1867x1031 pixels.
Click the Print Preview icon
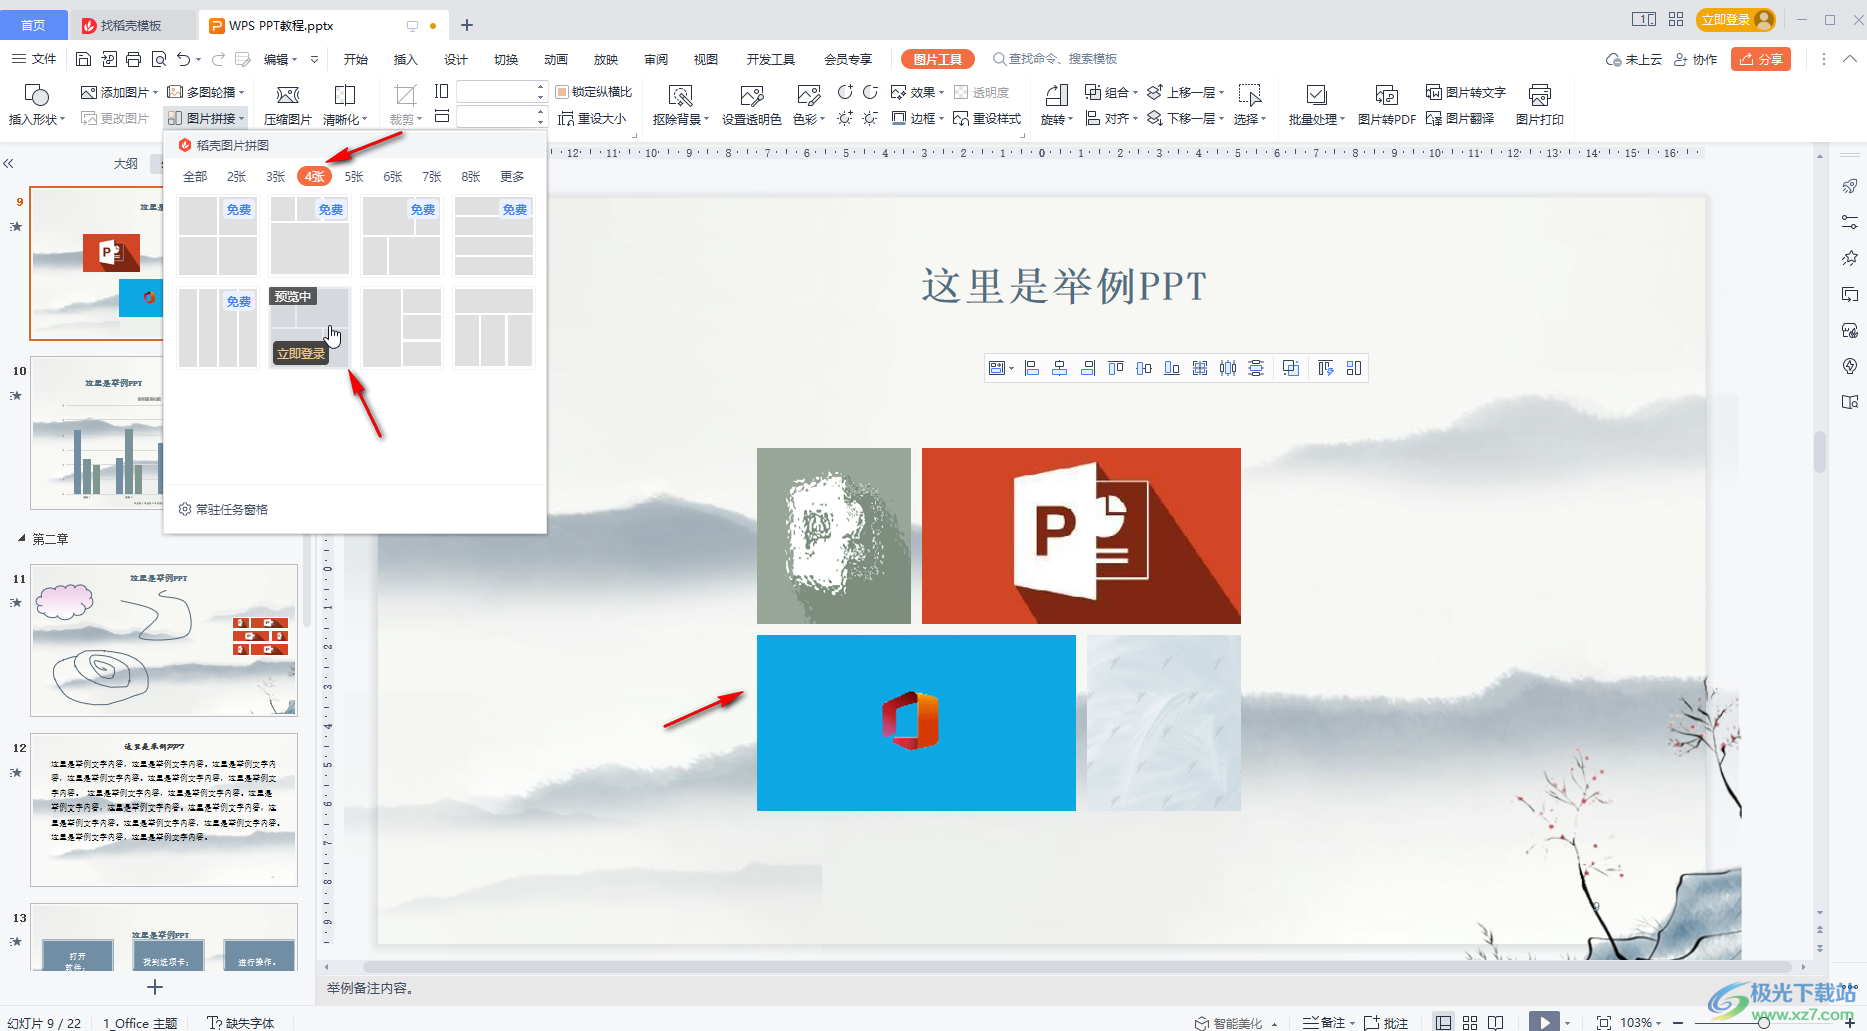click(x=159, y=59)
